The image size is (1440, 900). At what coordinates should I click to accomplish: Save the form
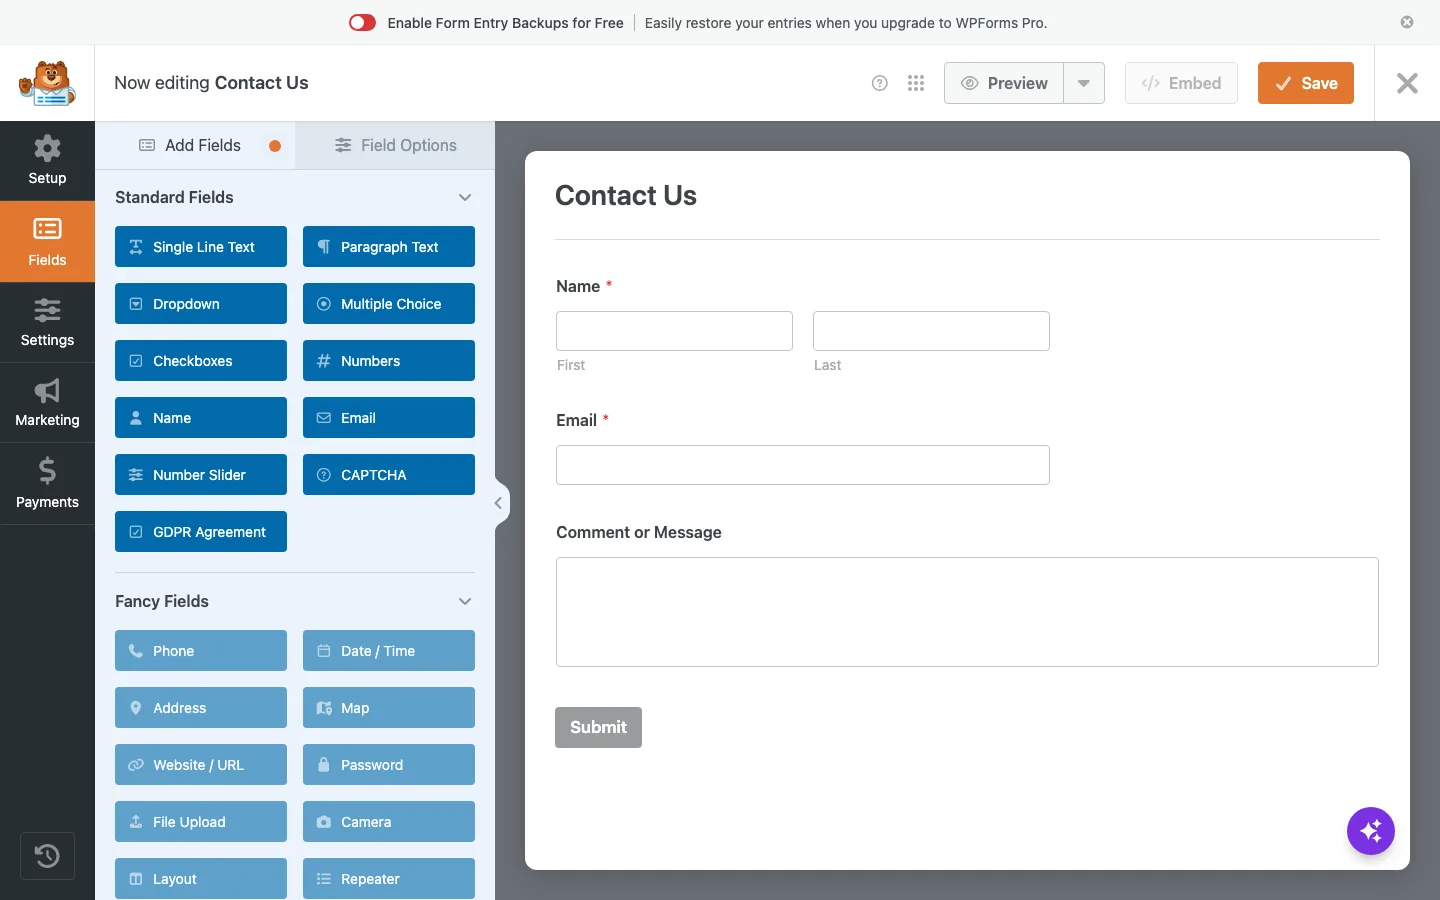click(1306, 83)
